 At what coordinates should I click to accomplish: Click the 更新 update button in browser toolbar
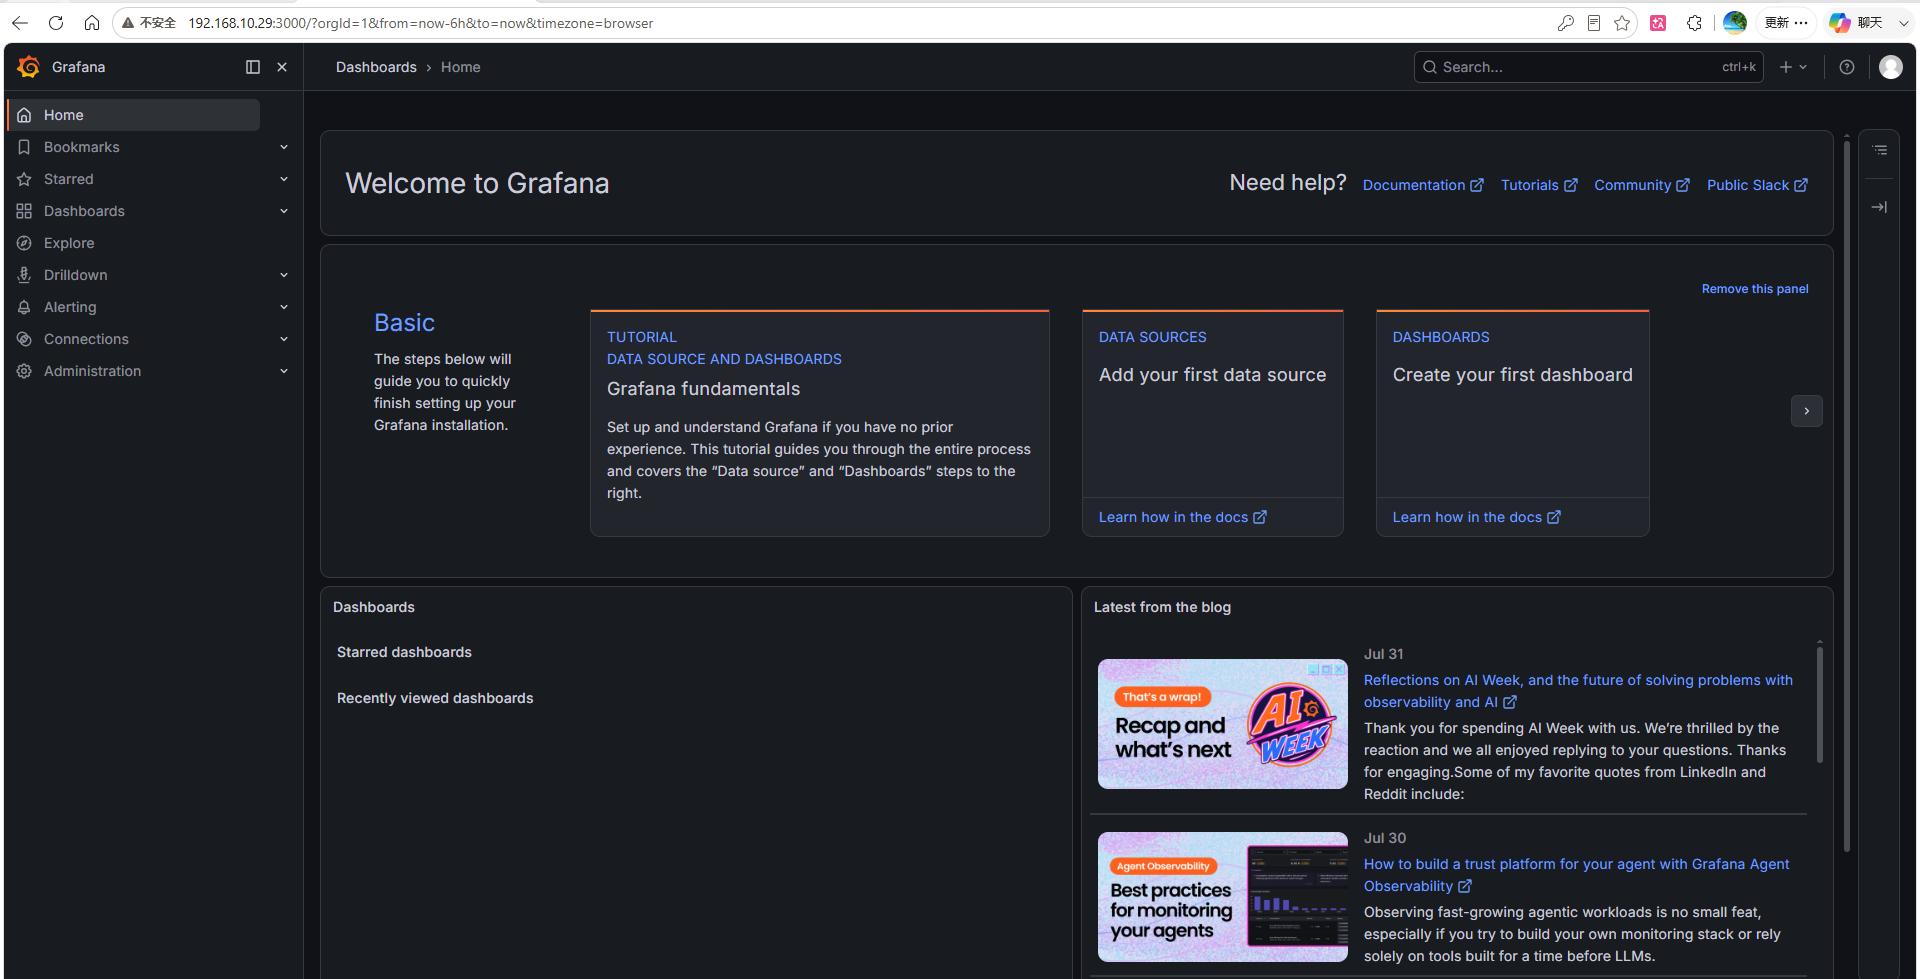(1786, 23)
